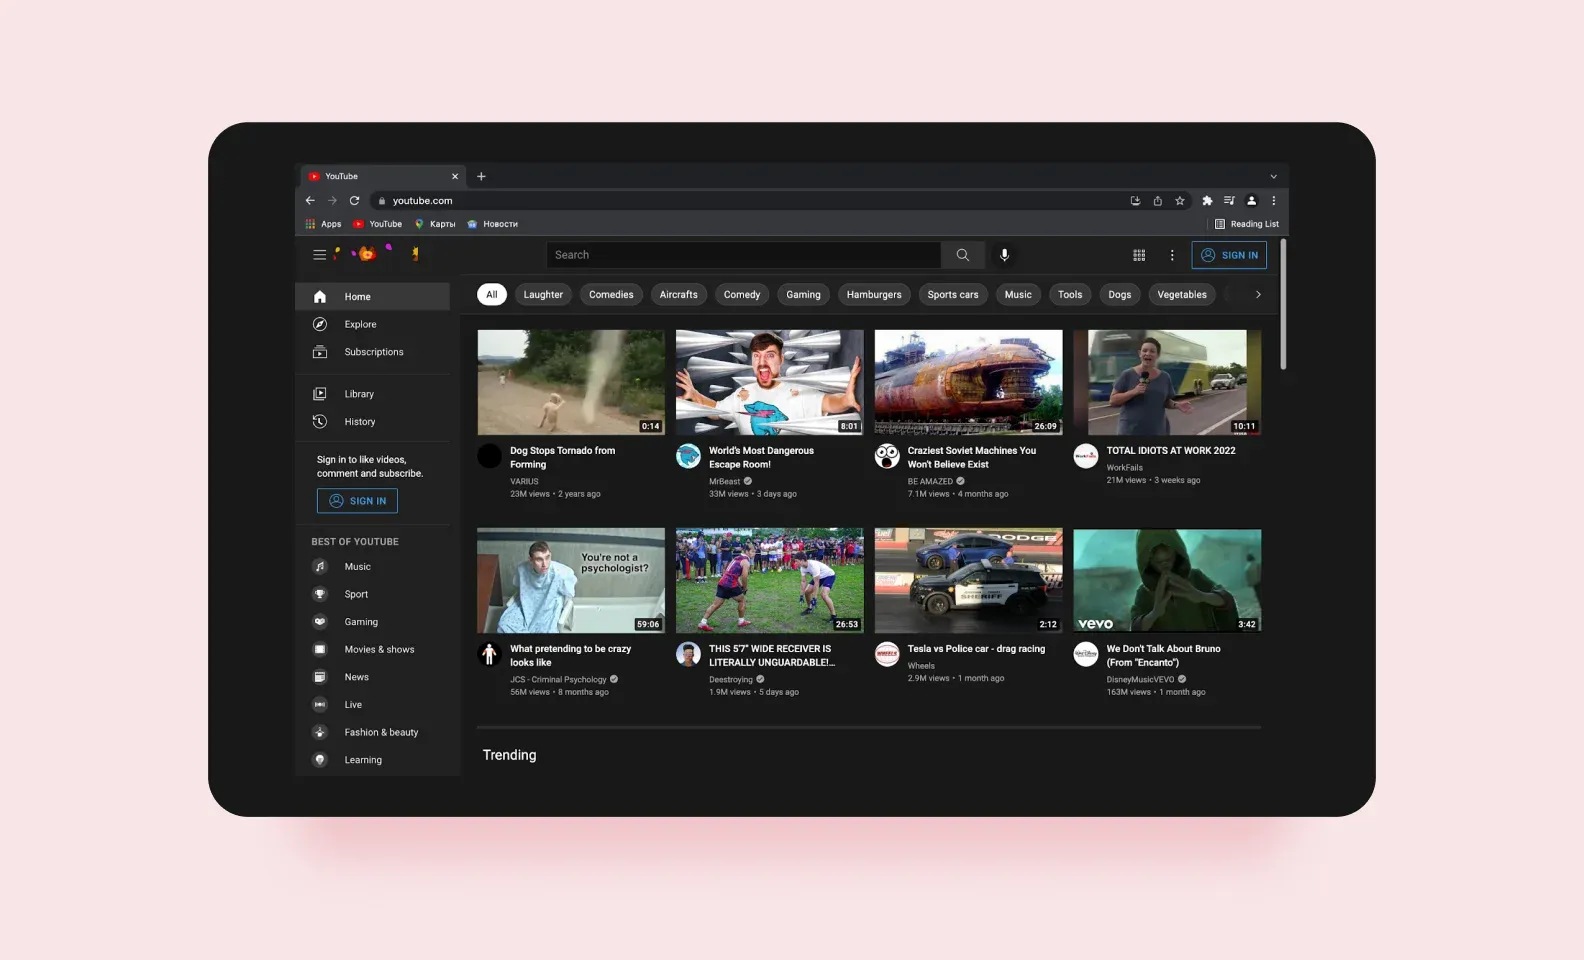Click the top-right SIGN IN button
The width and height of the screenshot is (1584, 960).
click(x=1229, y=255)
